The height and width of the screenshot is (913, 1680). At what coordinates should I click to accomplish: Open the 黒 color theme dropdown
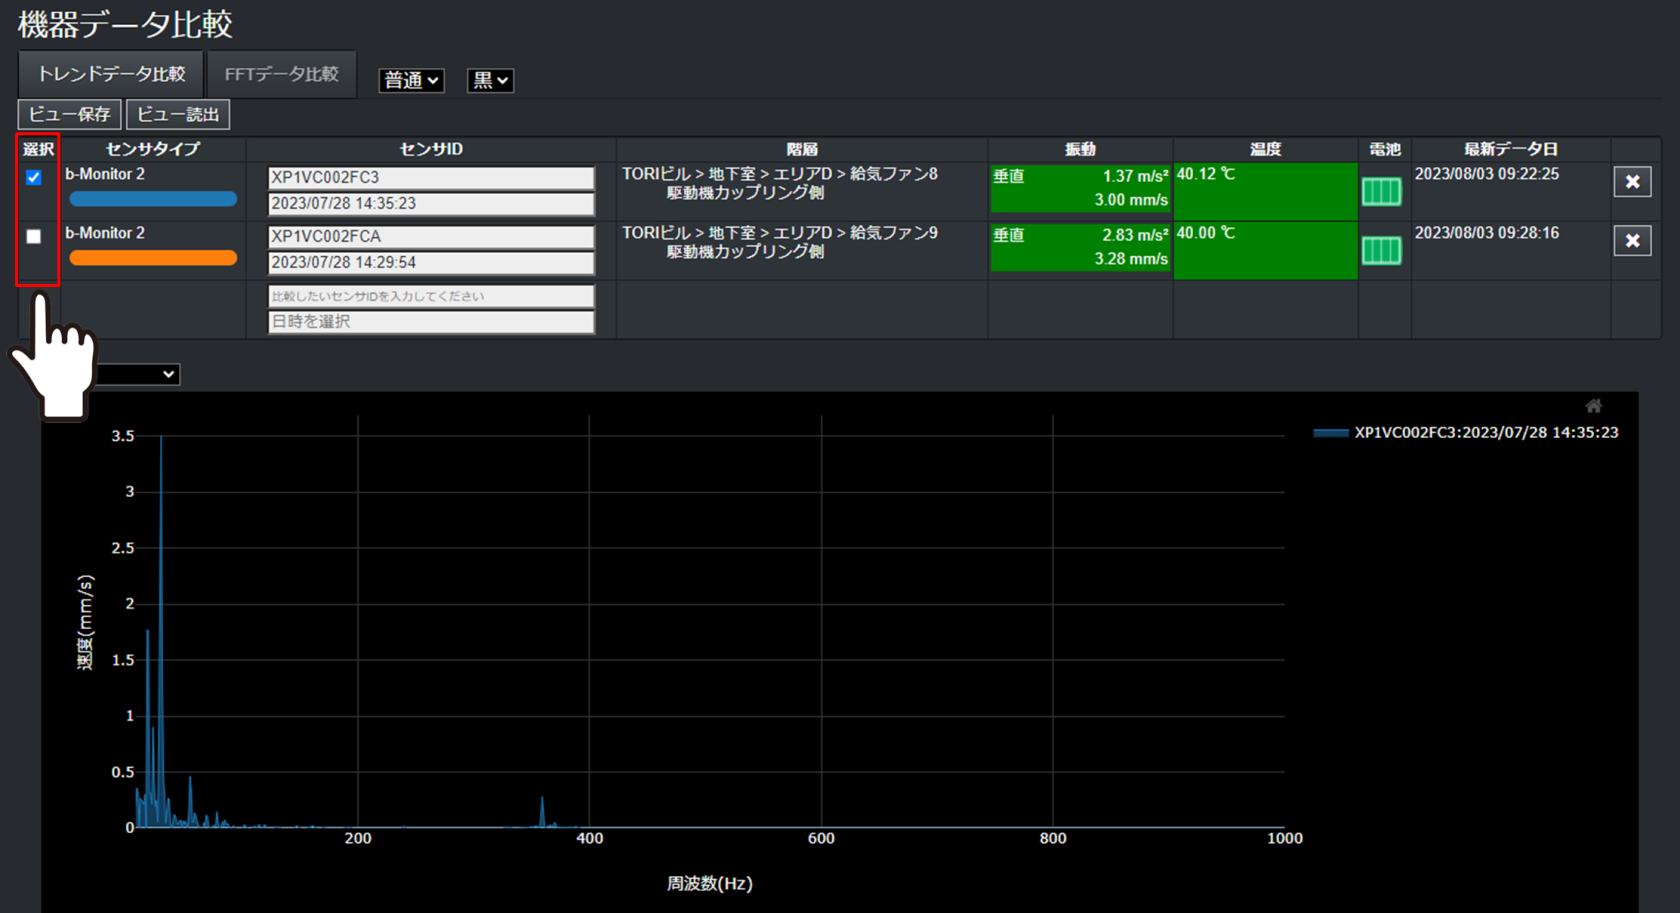click(x=490, y=80)
